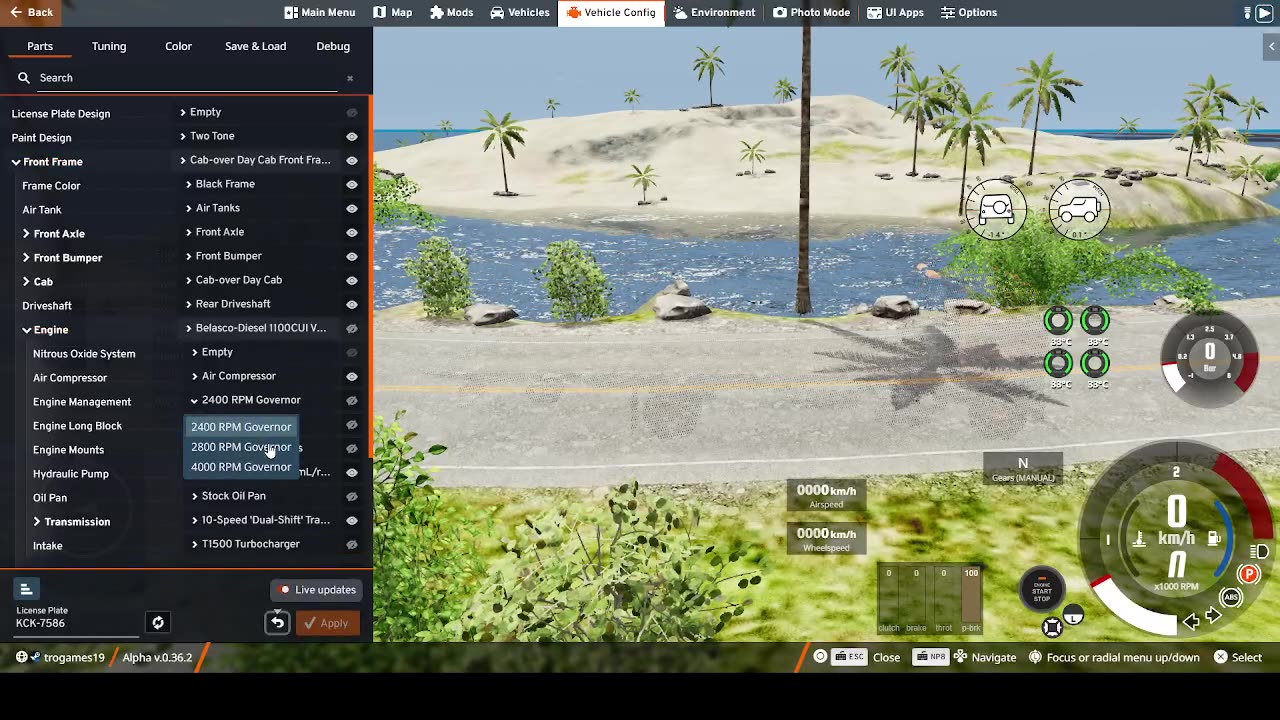
Task: Open Main Menu from top bar
Action: coord(320,13)
